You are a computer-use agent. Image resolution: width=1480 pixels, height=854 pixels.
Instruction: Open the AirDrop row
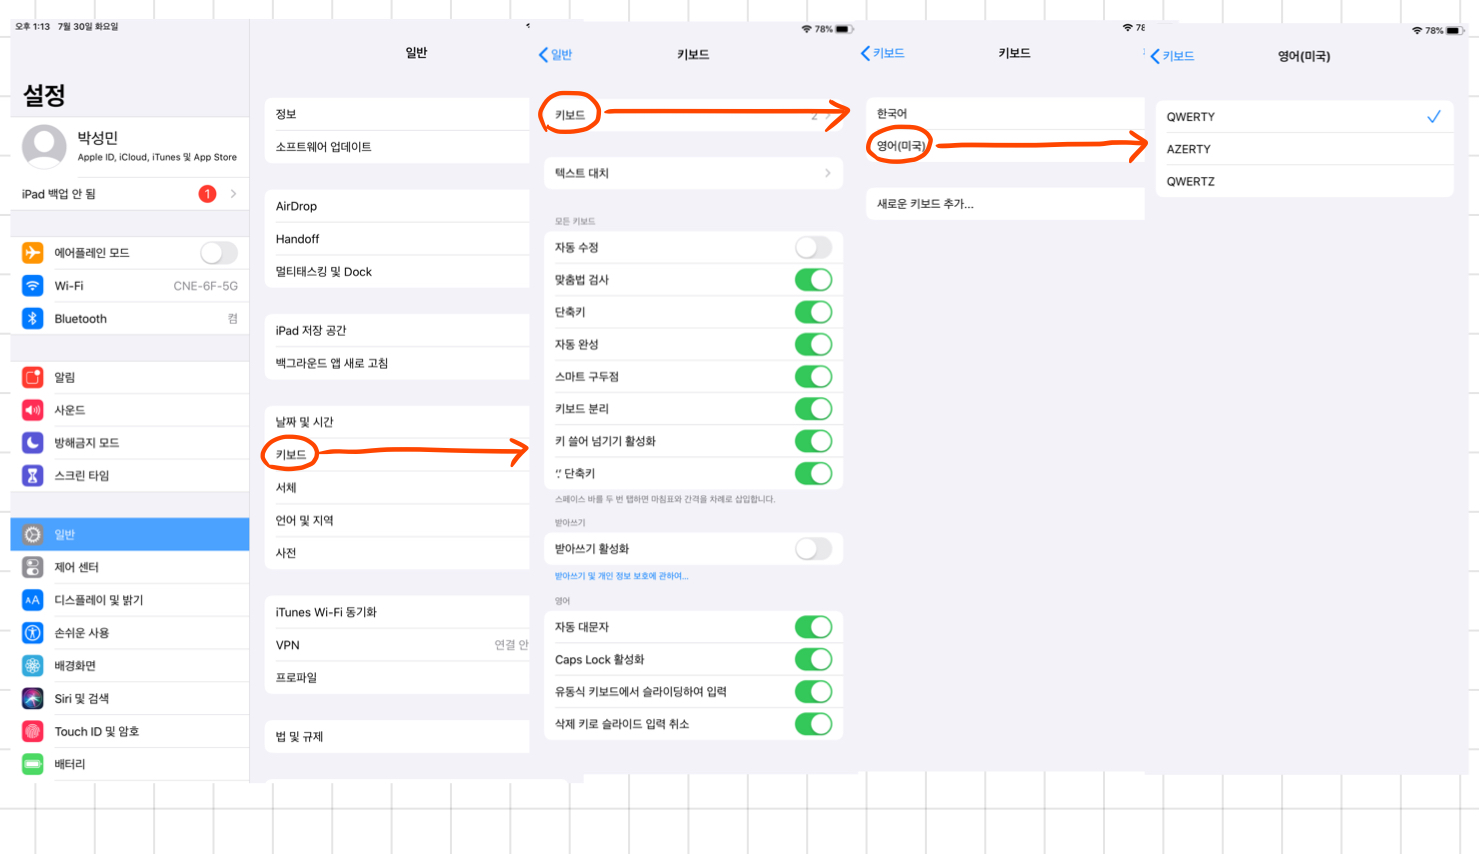[397, 206]
